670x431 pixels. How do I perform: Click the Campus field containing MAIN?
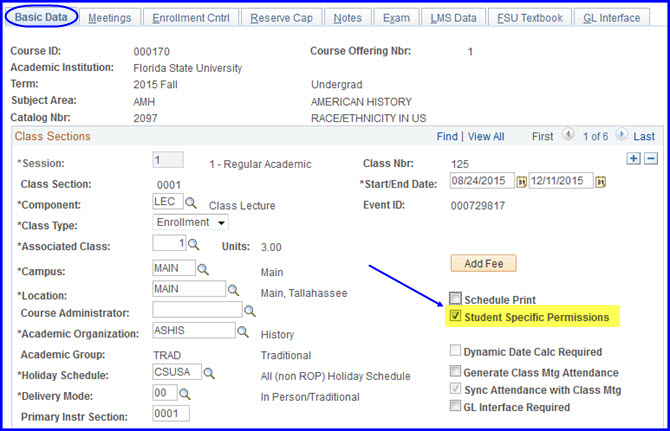174,268
